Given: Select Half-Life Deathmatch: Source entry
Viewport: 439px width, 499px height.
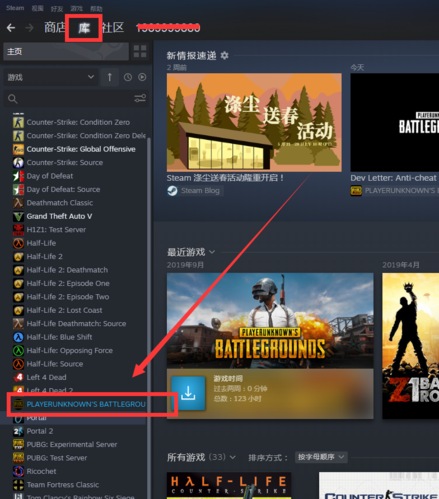Looking at the screenshot, I should [x=76, y=324].
